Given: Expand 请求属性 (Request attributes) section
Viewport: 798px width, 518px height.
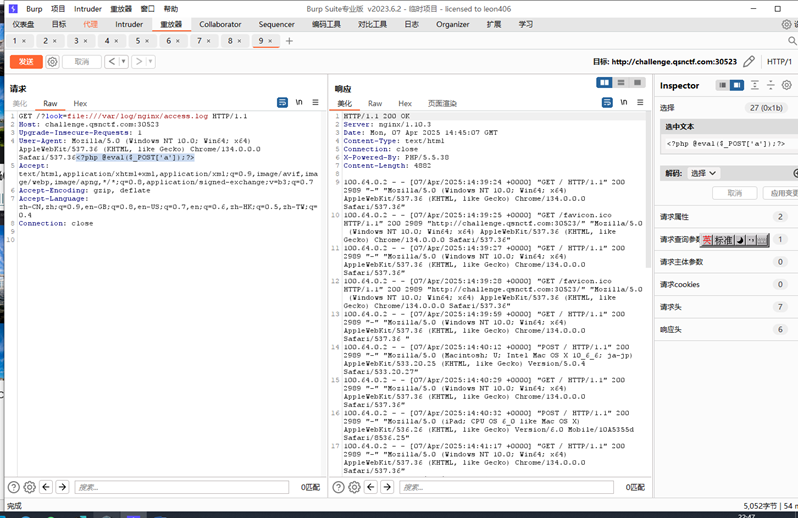Looking at the screenshot, I should click(x=726, y=217).
